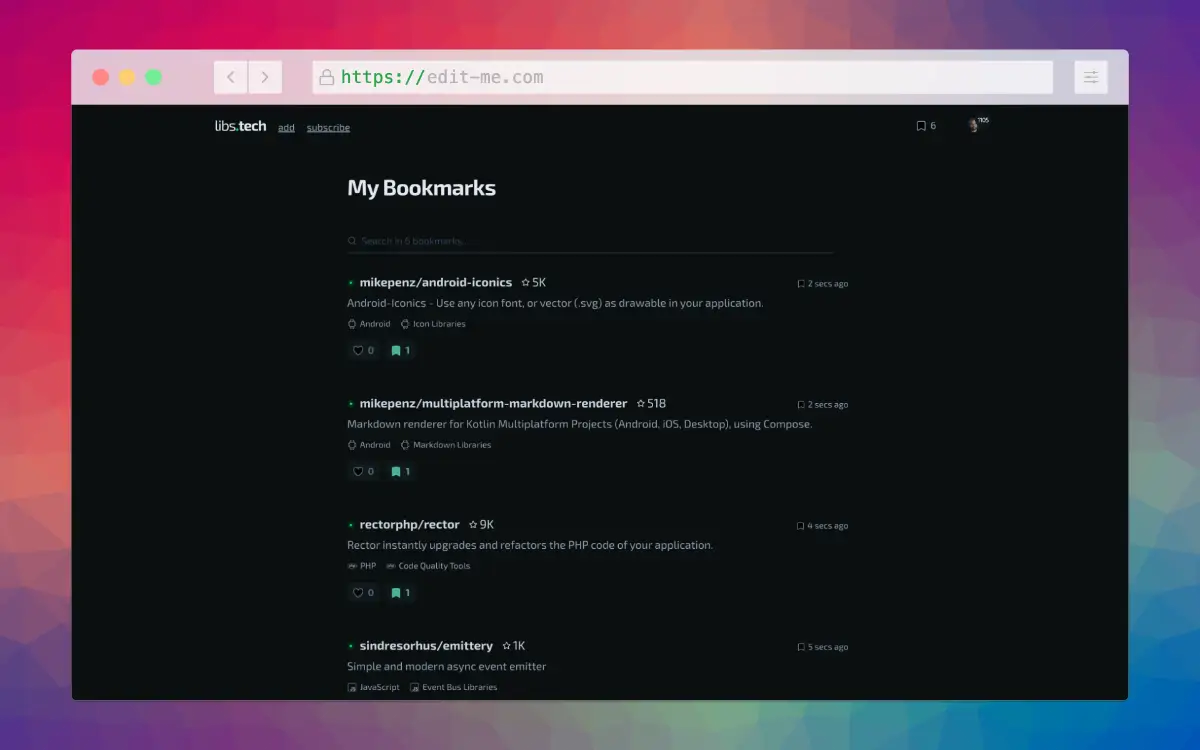Toggle bookmark on rectorphp/rector
The width and height of the screenshot is (1200, 750).
(x=400, y=593)
